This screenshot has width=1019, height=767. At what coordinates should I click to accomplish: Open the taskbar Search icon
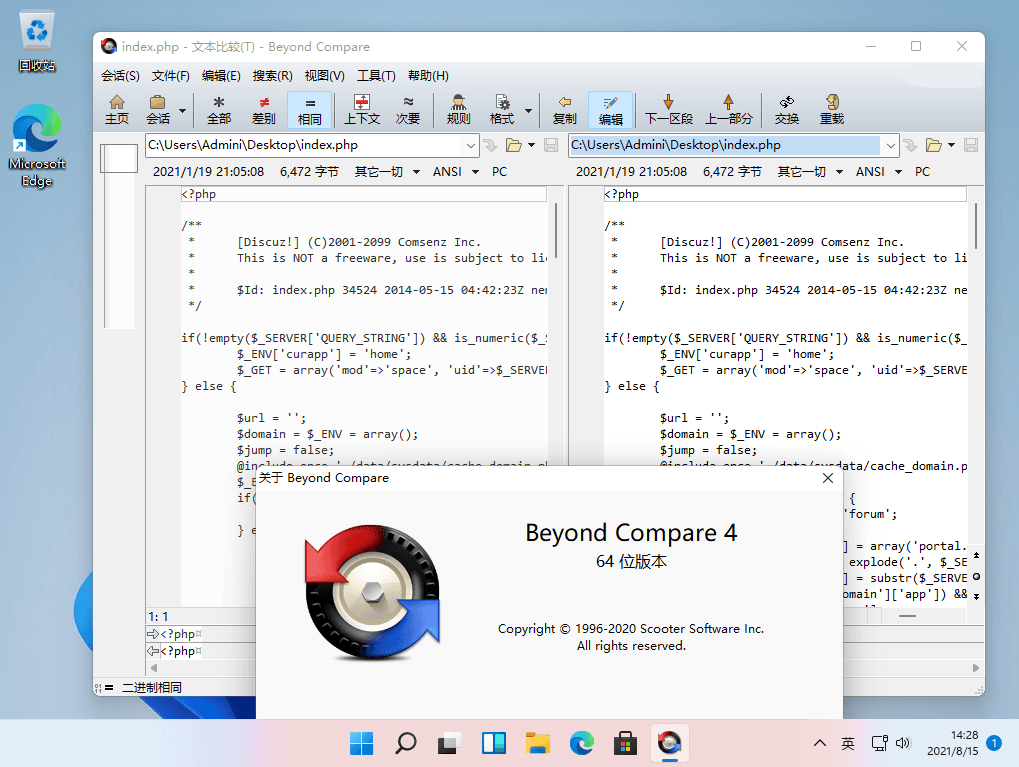point(406,743)
